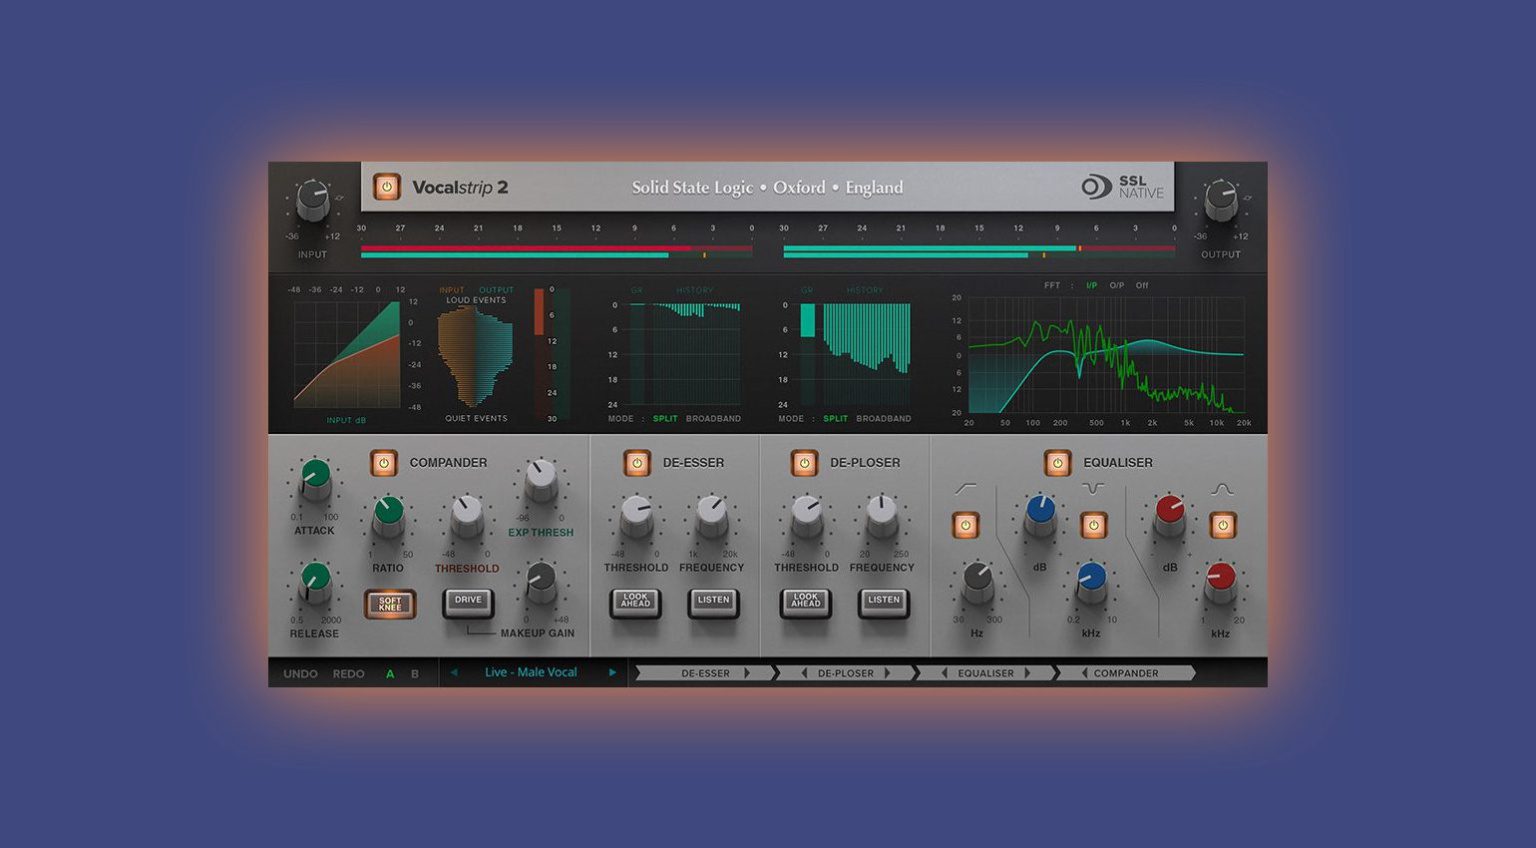Click SPLIT mode under the De-Ploser history
The image size is (1536, 848).
pyautogui.click(x=835, y=419)
